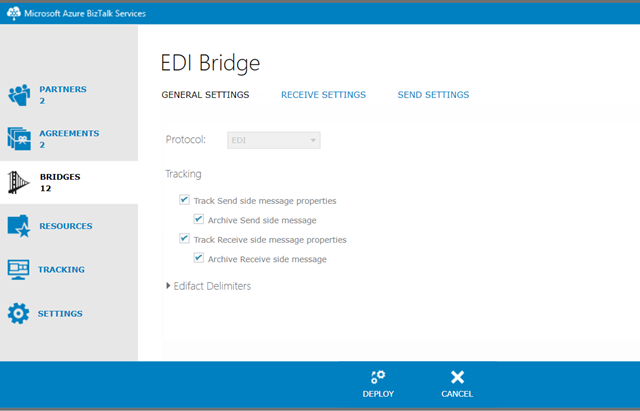Switch to the Receive Settings tab
Image resolution: width=640 pixels, height=411 pixels.
[x=323, y=95]
